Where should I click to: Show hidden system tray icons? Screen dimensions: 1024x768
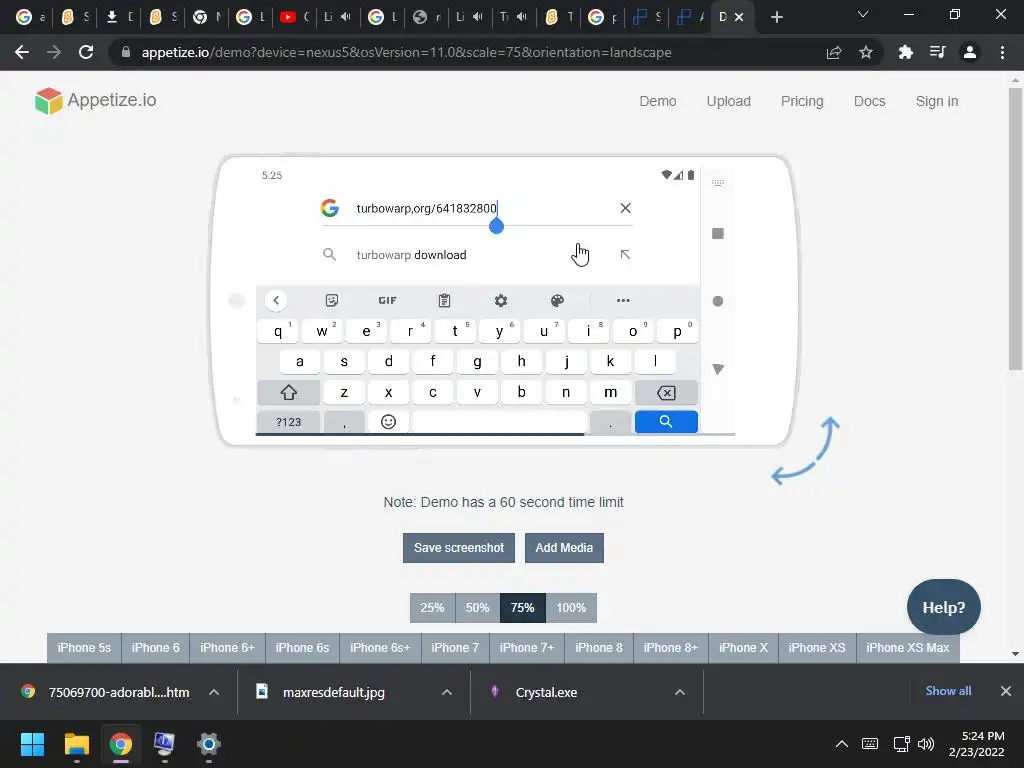coord(842,744)
